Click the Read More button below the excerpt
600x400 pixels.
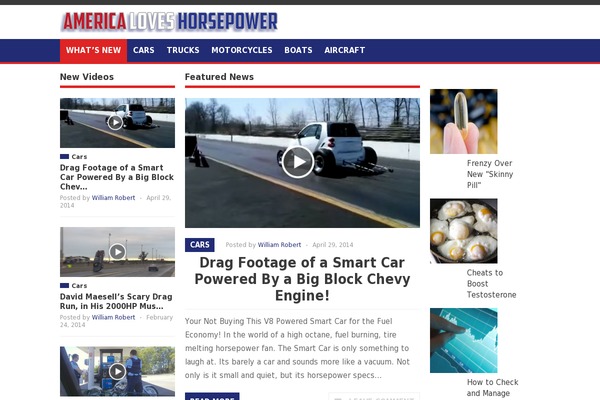212,397
